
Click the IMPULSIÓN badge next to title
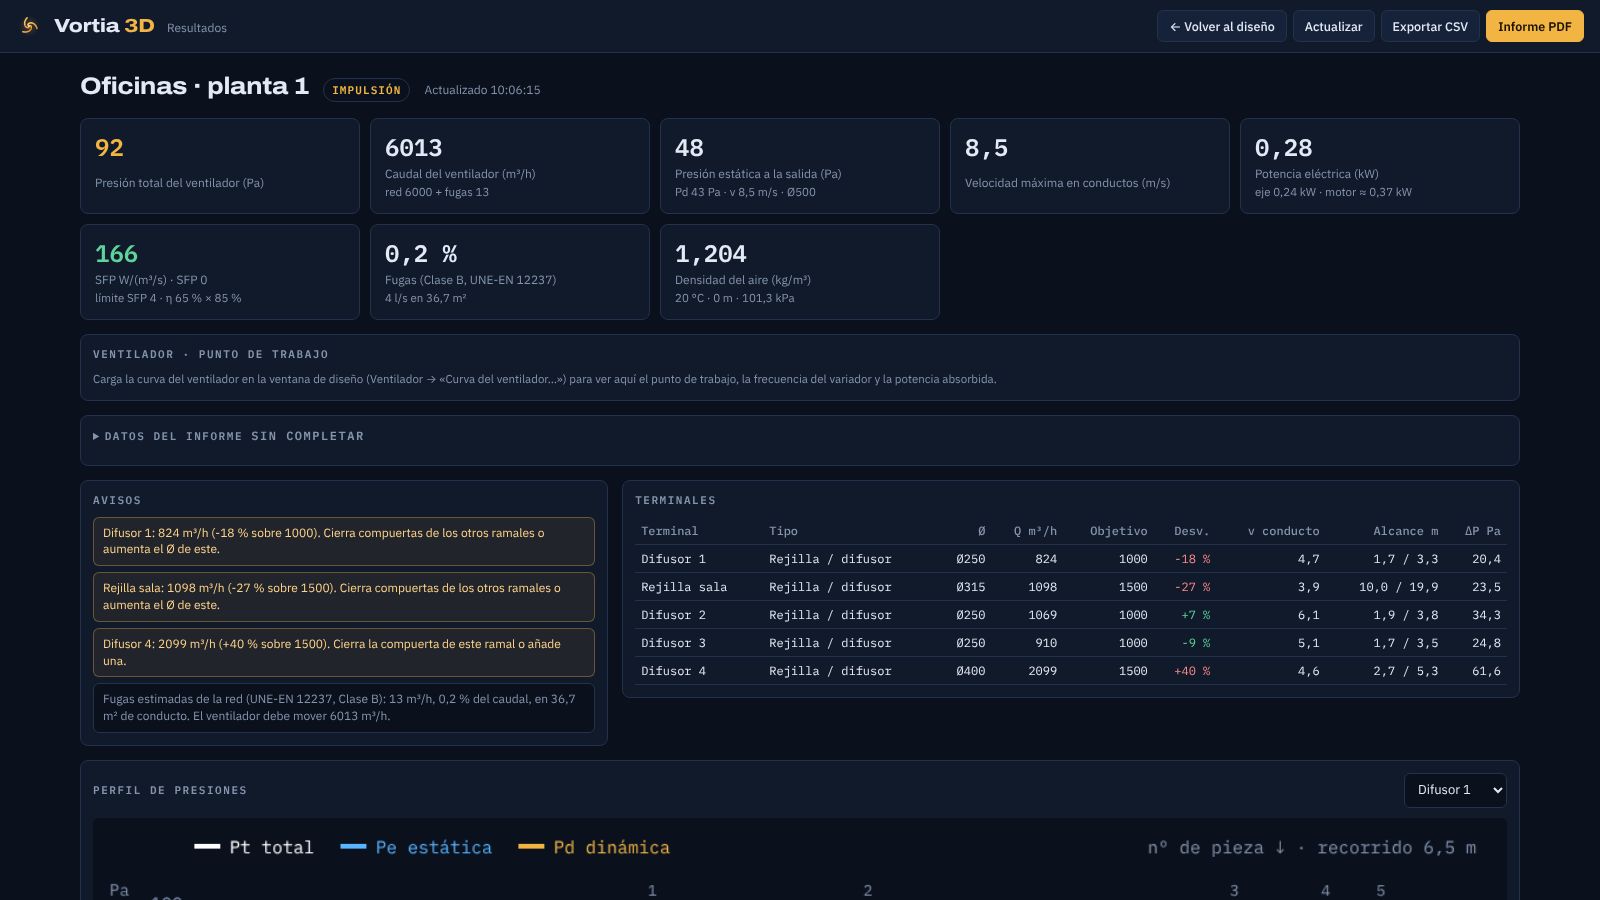tap(366, 90)
